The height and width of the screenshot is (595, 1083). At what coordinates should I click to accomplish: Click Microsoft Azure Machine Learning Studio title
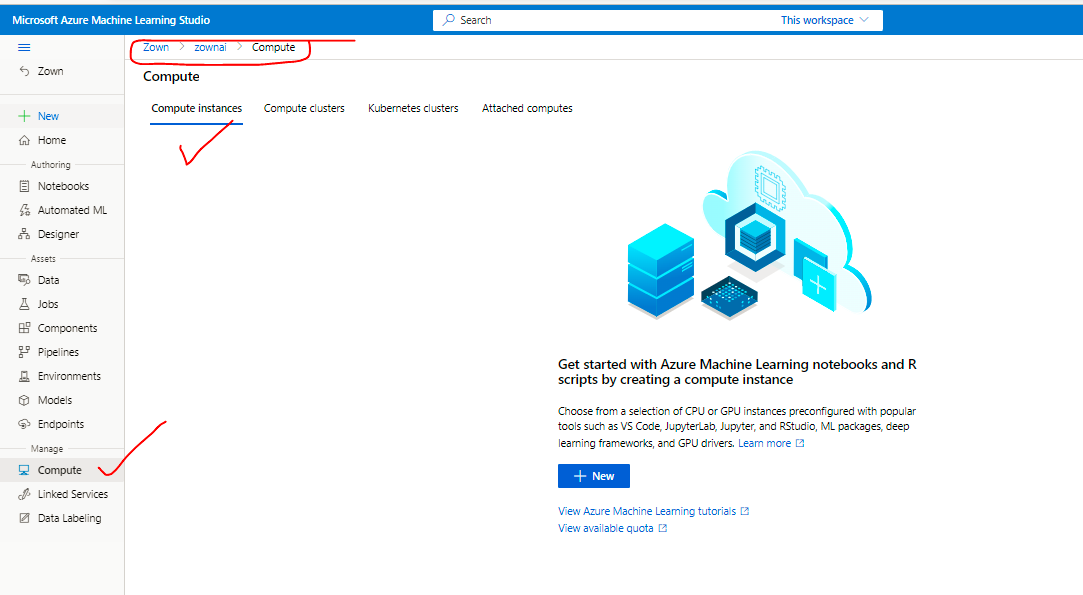111,20
